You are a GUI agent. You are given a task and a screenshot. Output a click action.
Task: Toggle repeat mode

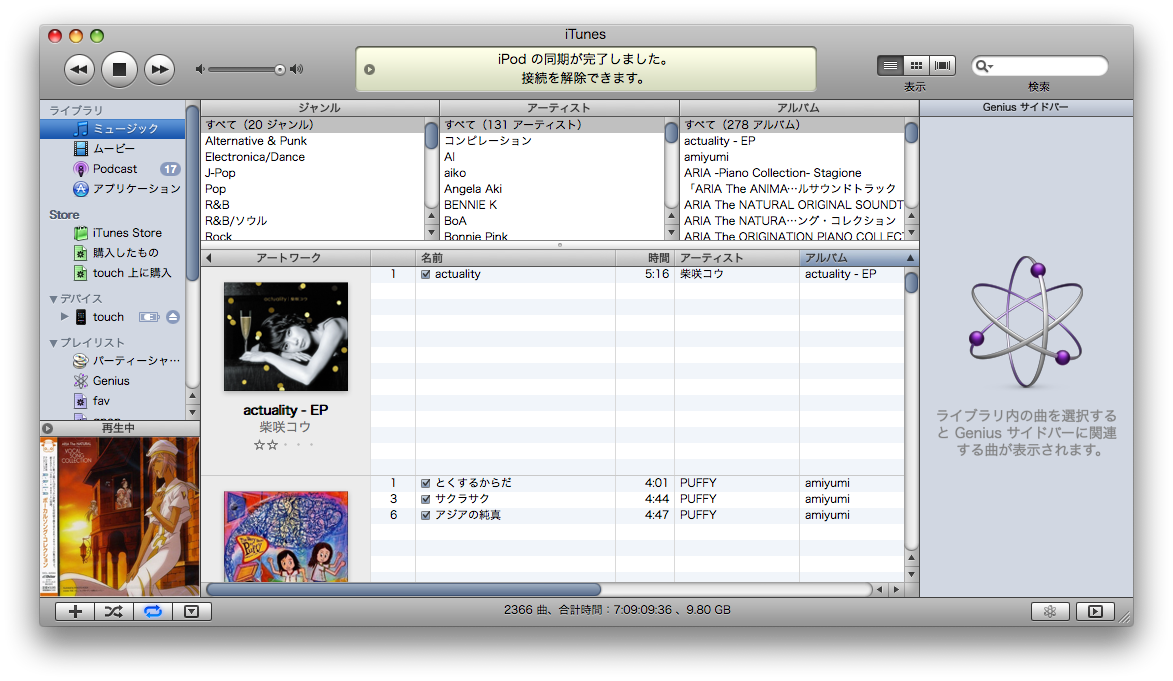point(153,611)
